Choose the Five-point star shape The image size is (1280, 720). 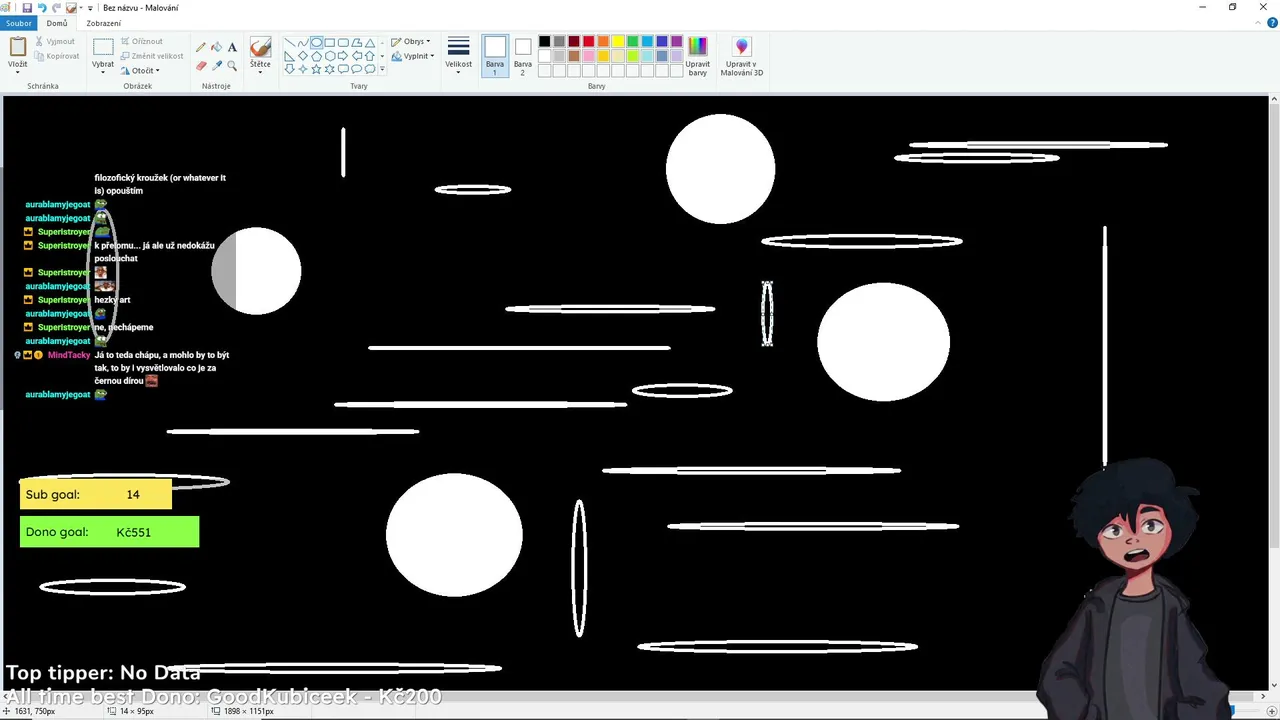click(316, 69)
